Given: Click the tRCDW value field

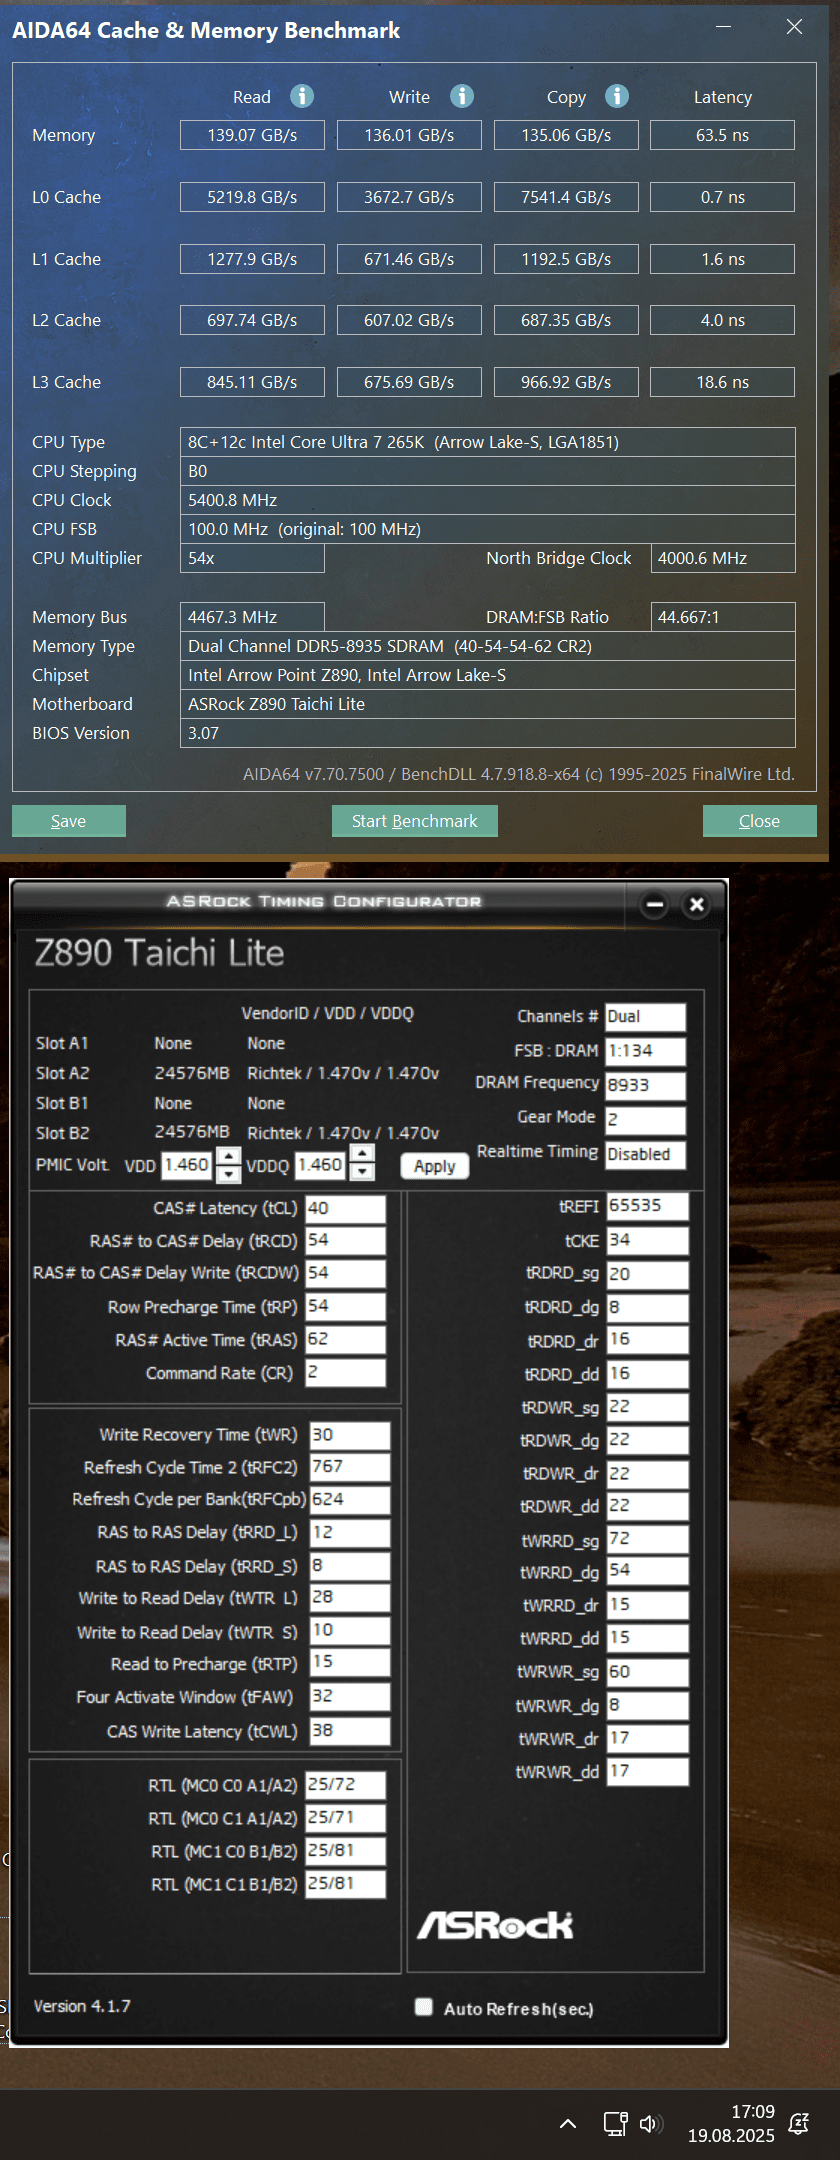Looking at the screenshot, I should [345, 1273].
